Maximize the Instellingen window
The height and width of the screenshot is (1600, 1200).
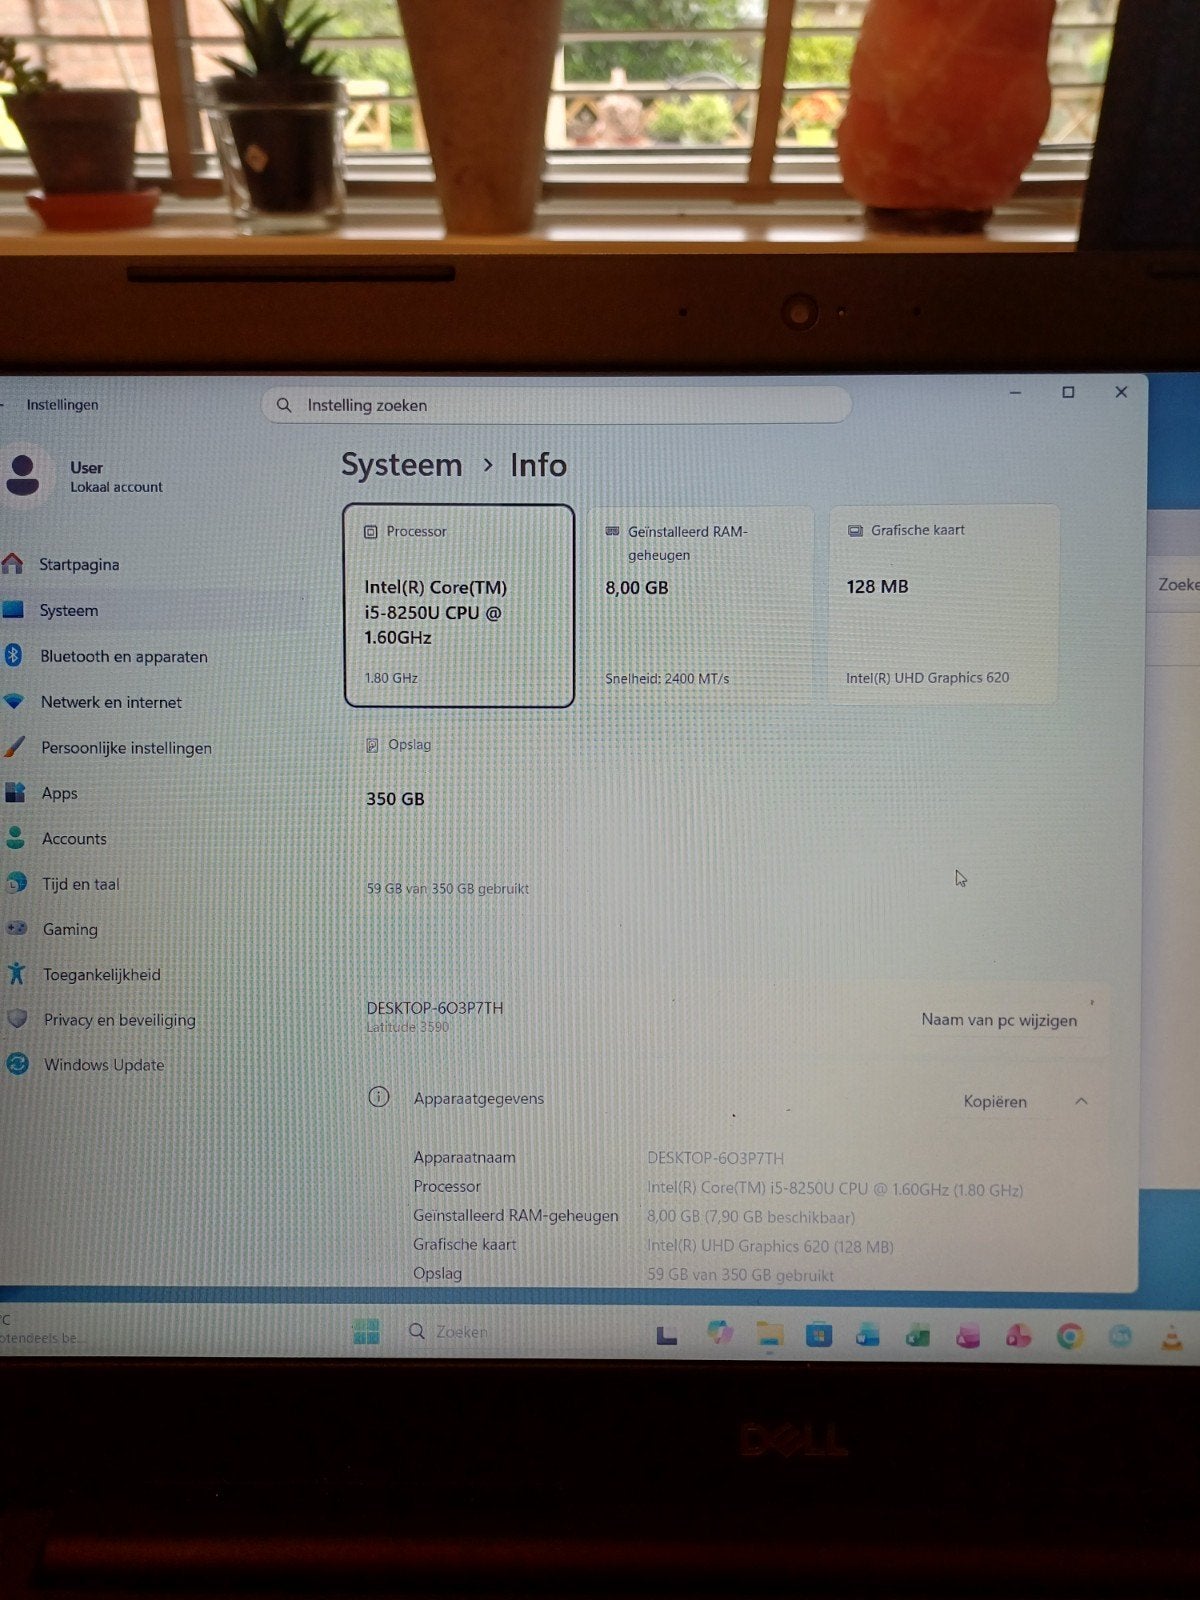[x=1068, y=392]
